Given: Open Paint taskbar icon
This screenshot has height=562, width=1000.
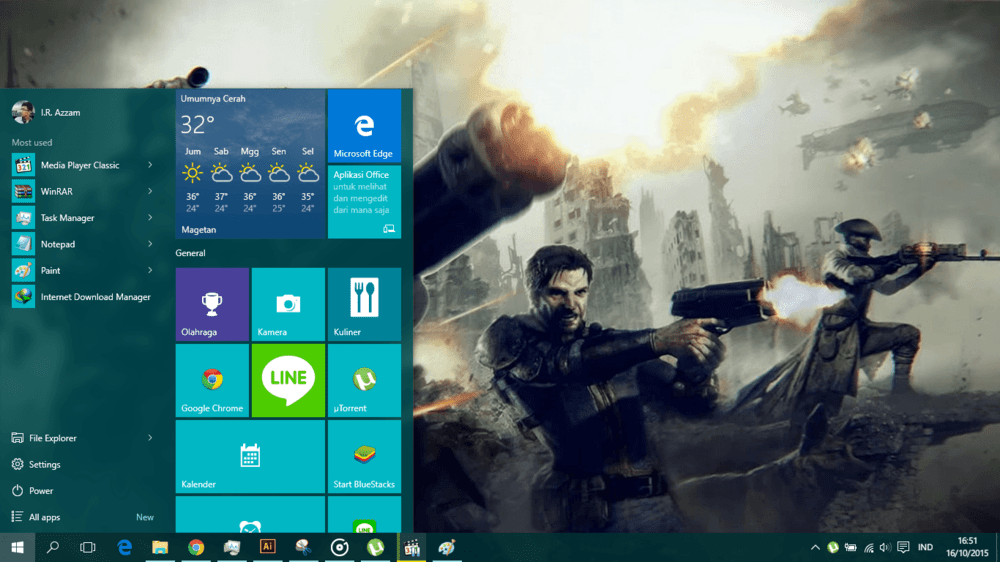Looking at the screenshot, I should [446, 547].
